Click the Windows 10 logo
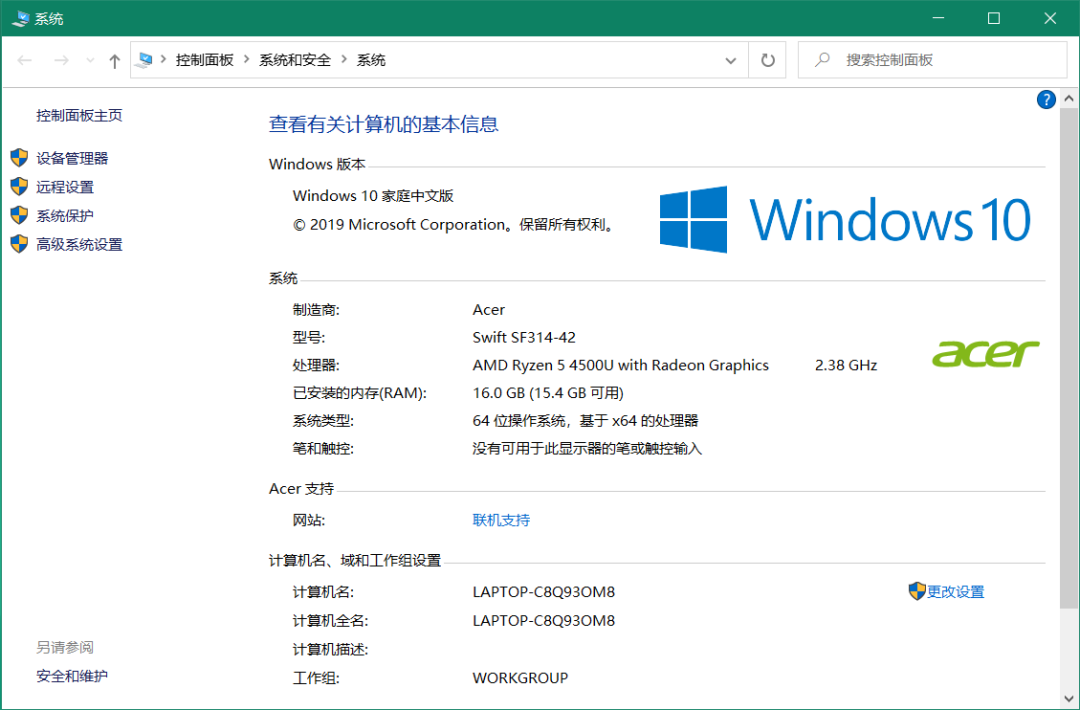This screenshot has height=710, width=1080. (845, 220)
